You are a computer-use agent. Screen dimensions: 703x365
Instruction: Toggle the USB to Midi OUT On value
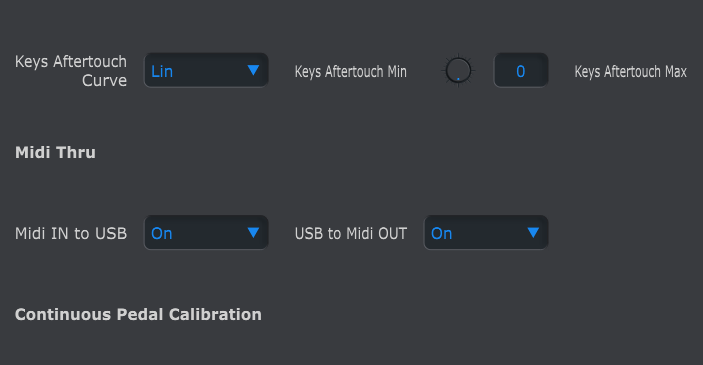pos(442,234)
